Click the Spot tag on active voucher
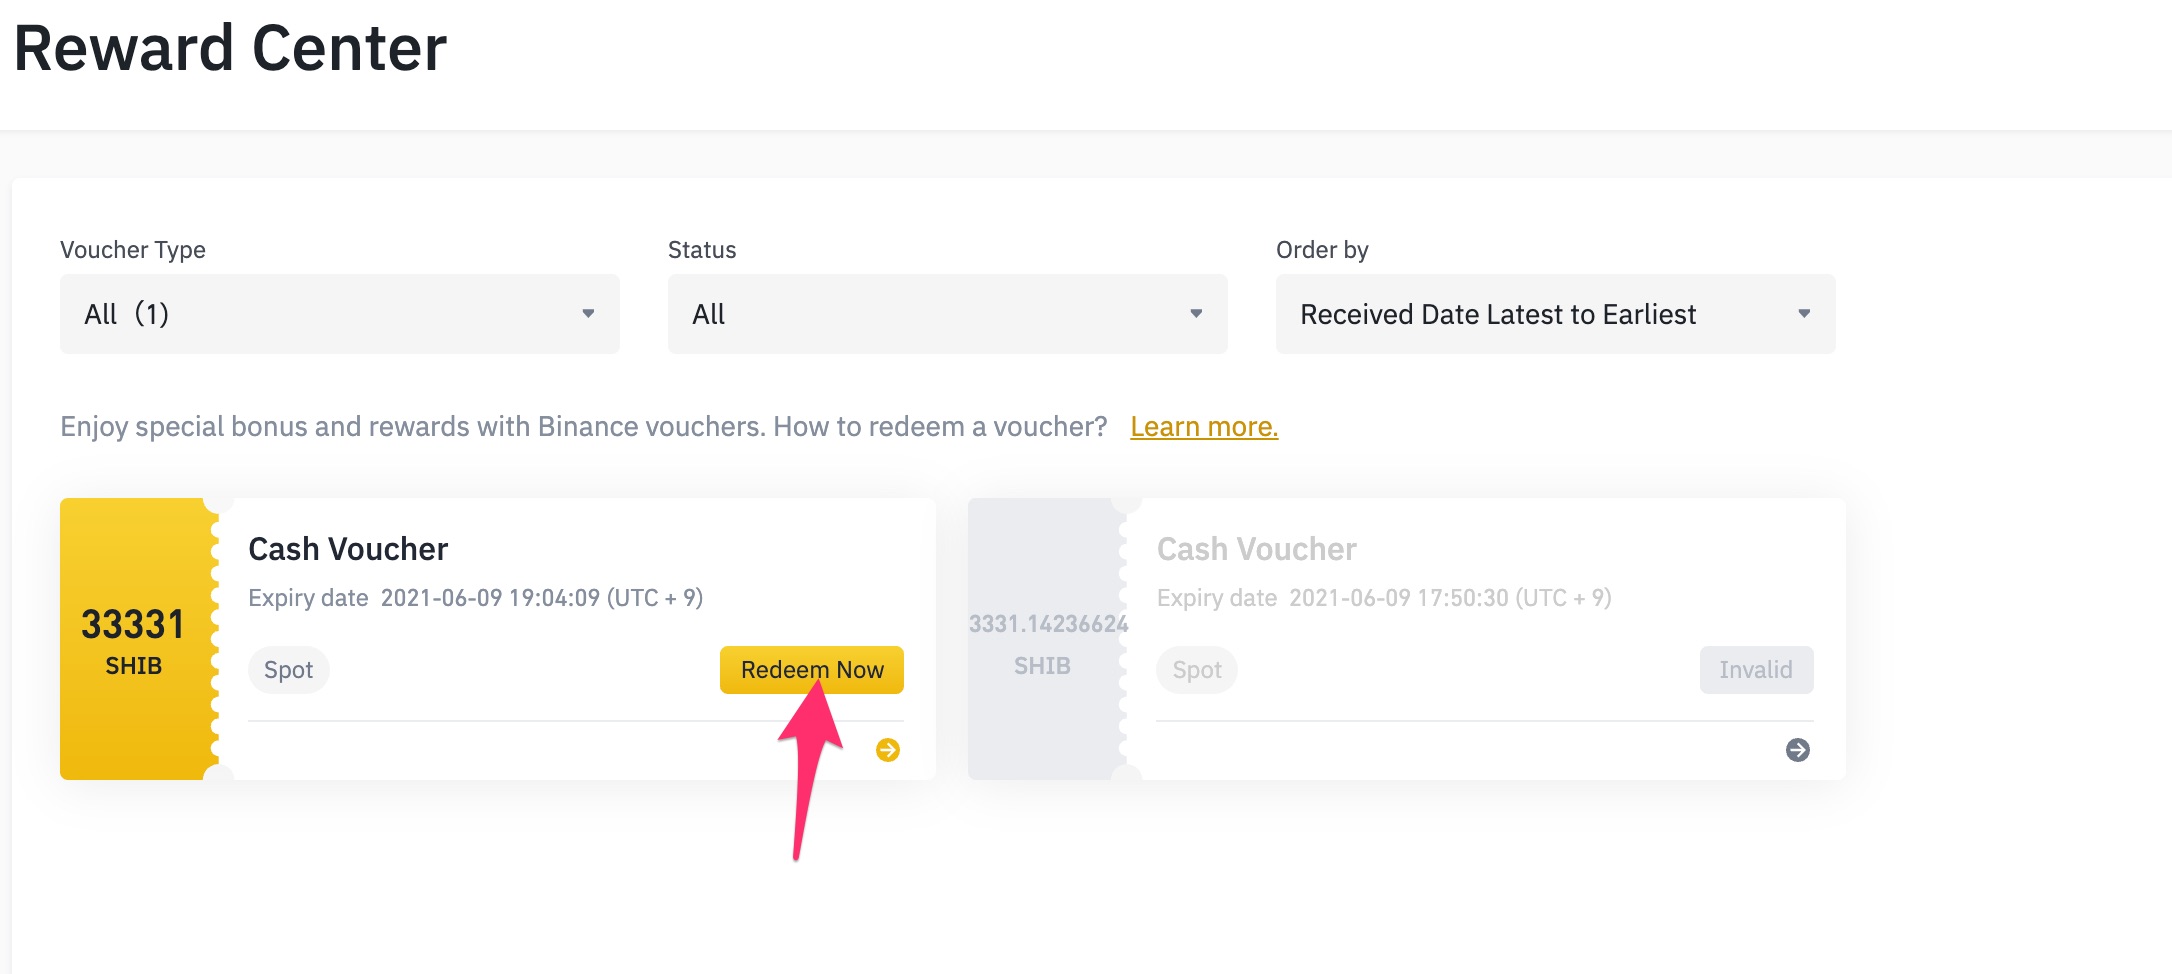 click(x=288, y=670)
